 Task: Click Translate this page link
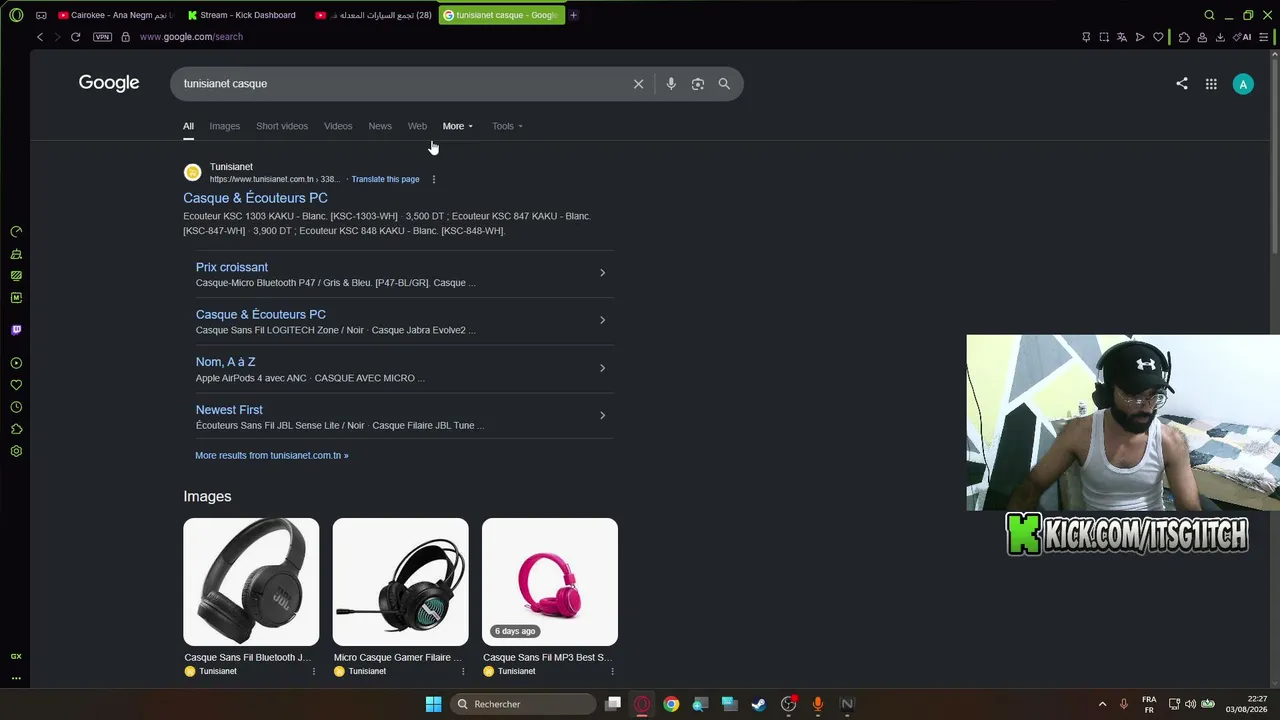[x=385, y=179]
